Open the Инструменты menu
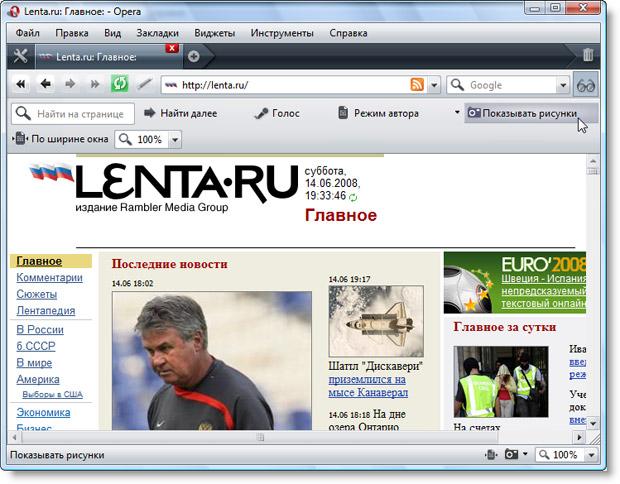This screenshot has width=620, height=484. pyautogui.click(x=282, y=33)
